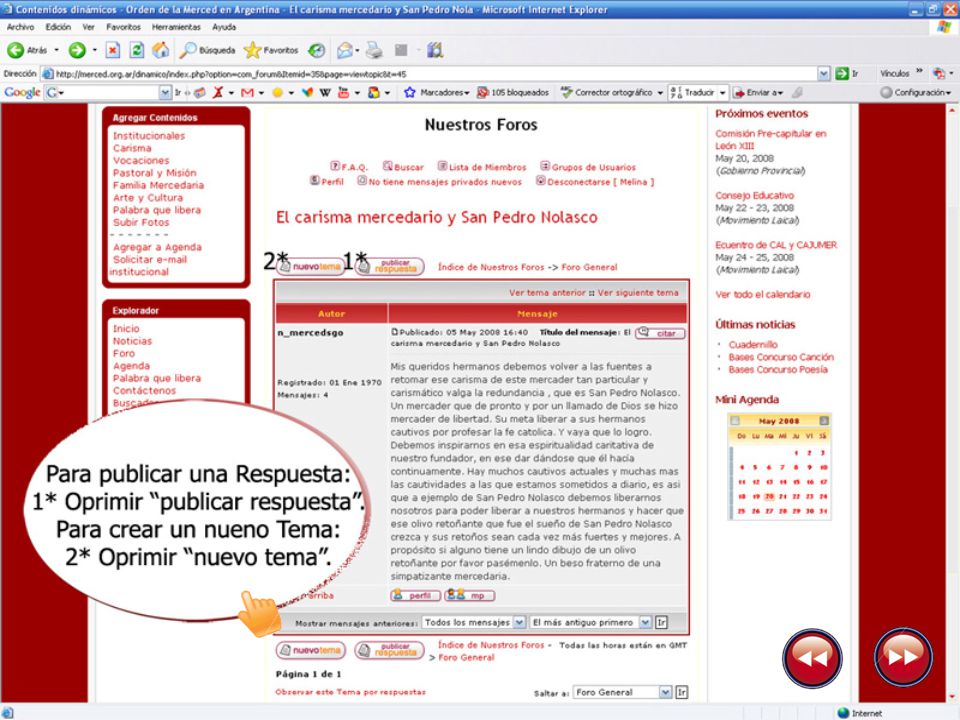Open Grupos de Usuarios link
The width and height of the screenshot is (960, 720).
(588, 167)
